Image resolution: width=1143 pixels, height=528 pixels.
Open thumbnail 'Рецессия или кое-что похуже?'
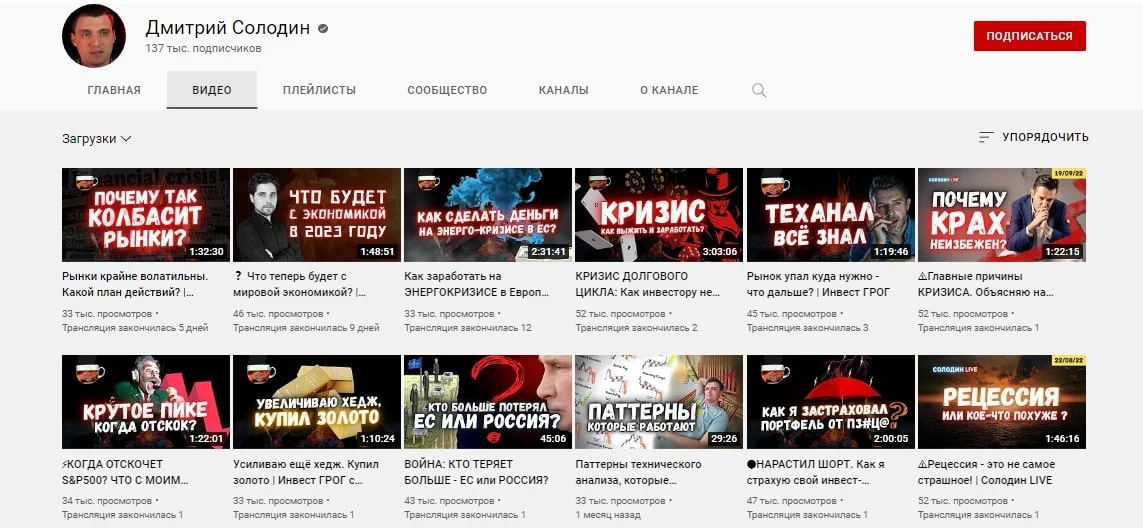pyautogui.click(x=1002, y=402)
